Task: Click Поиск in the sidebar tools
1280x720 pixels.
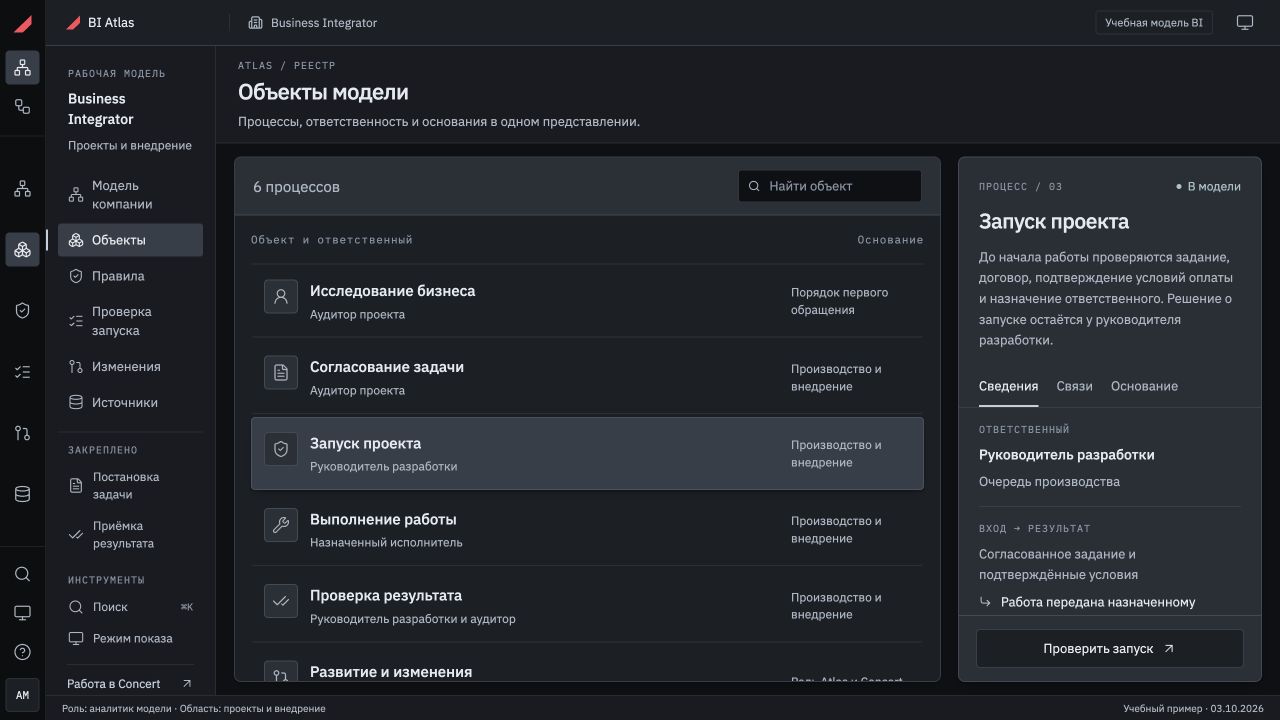Action: coord(130,607)
